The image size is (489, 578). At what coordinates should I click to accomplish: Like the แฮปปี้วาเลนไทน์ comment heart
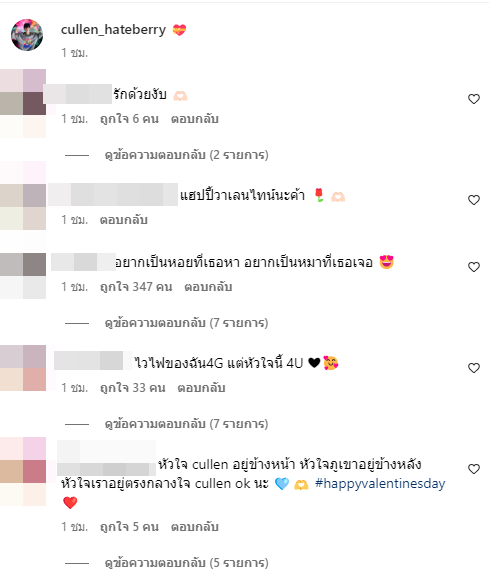point(474,200)
